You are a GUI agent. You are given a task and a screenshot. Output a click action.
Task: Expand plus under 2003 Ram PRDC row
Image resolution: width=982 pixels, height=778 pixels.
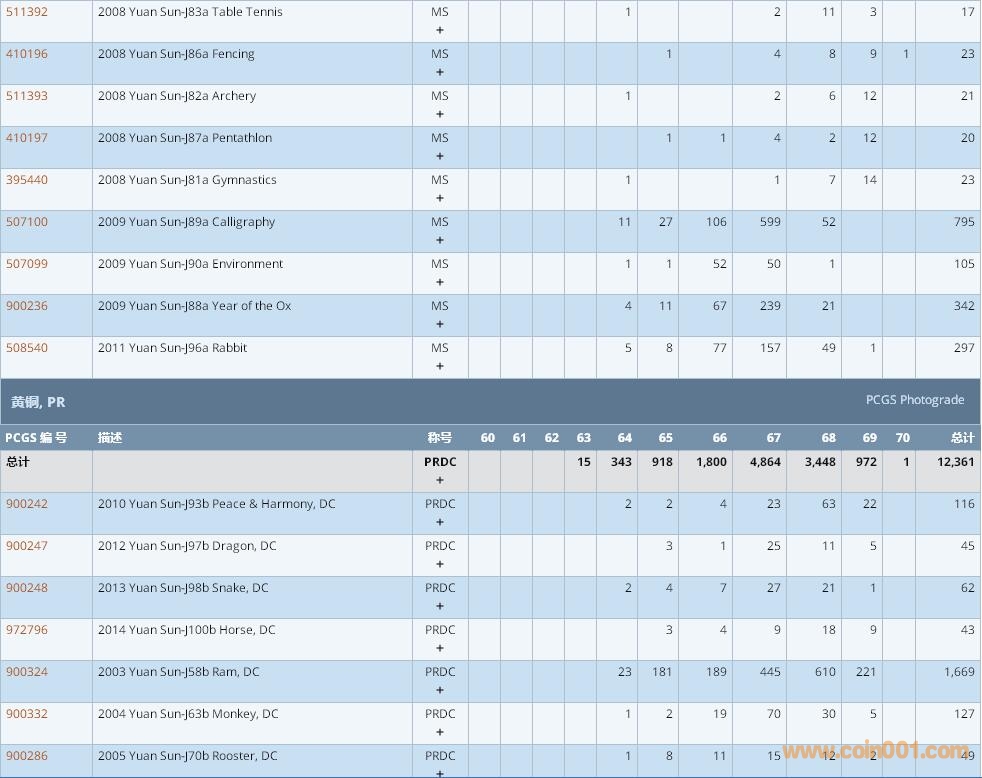[x=440, y=691]
